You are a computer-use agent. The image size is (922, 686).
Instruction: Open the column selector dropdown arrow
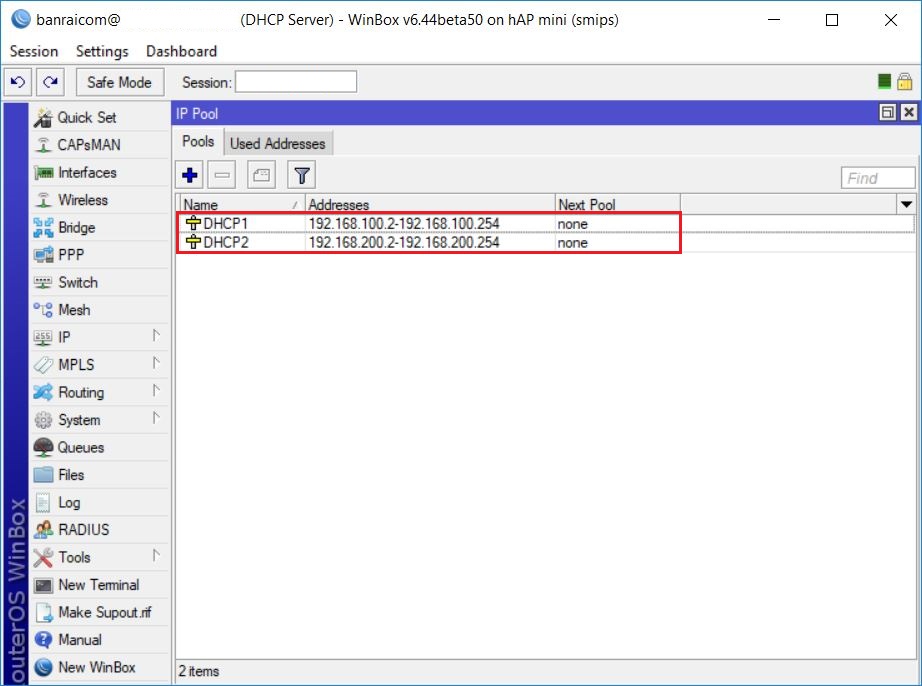[x=906, y=205]
